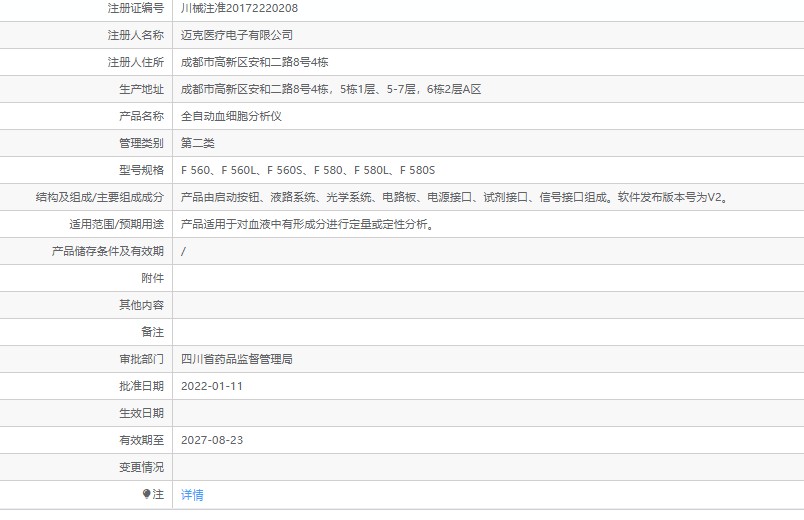This screenshot has height=520, width=804.
Task: Click the slash value for 产品储存条件及有效期
Action: coord(183,251)
